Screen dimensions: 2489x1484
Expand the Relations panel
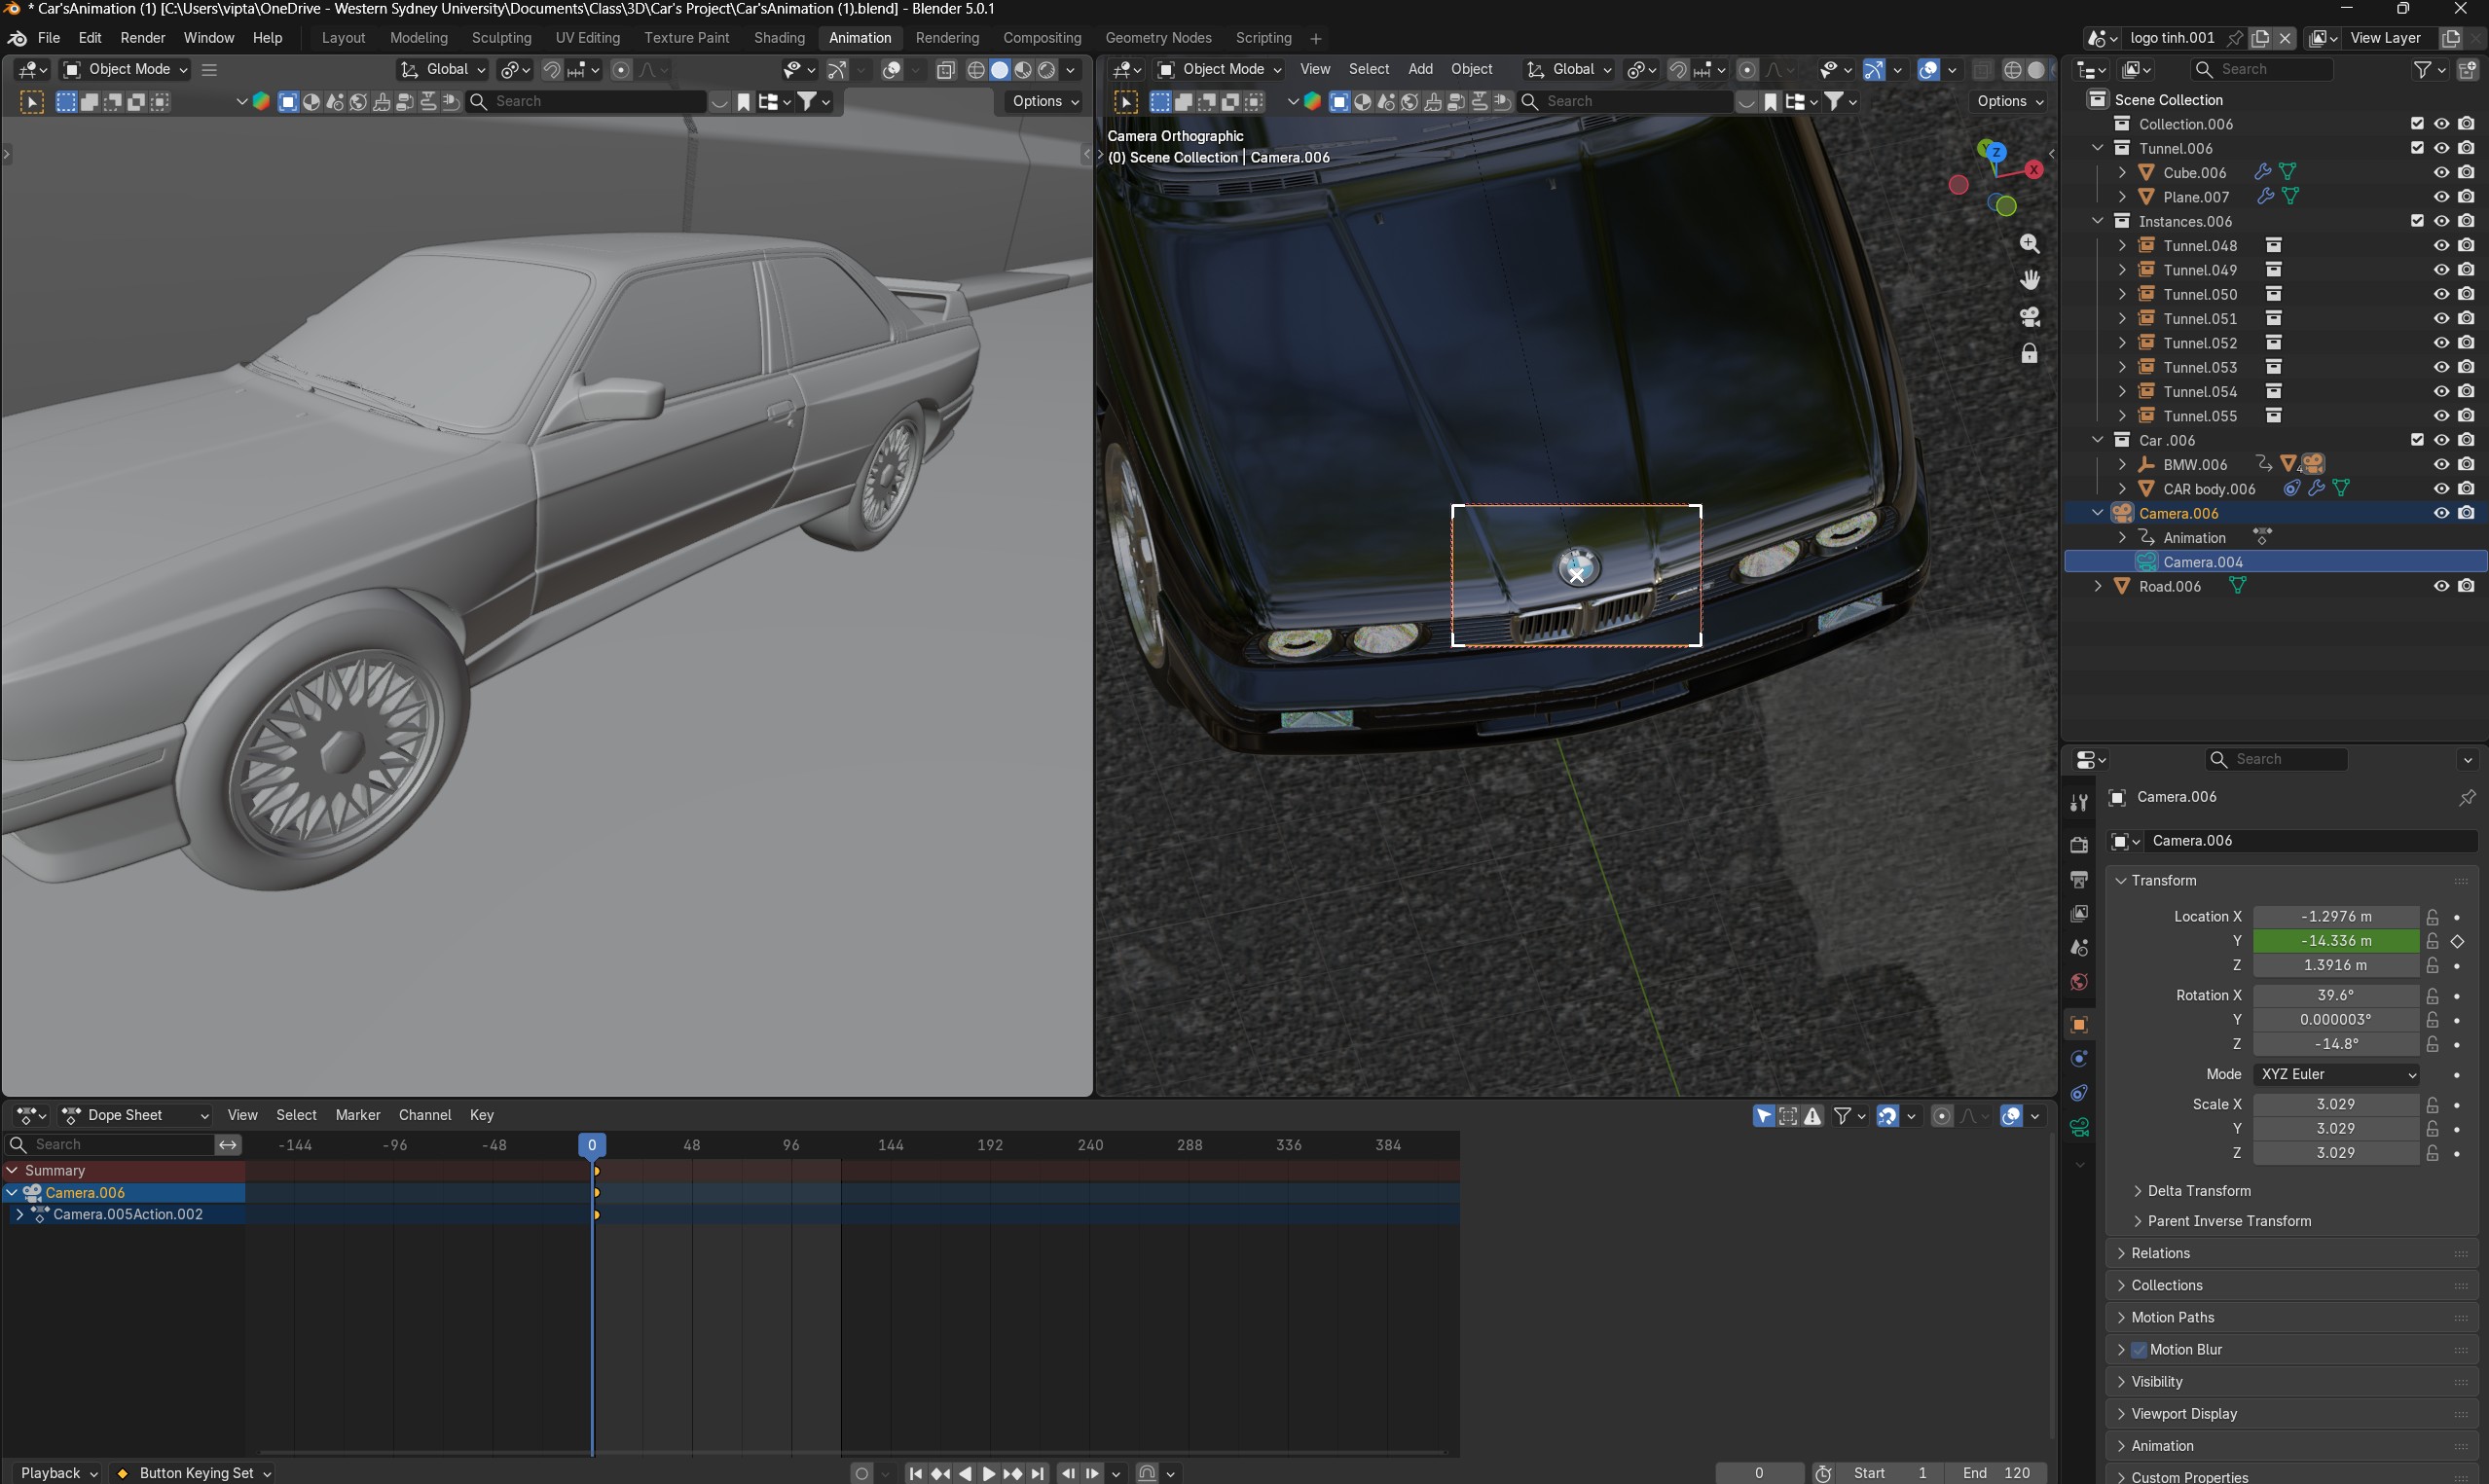point(2159,1254)
